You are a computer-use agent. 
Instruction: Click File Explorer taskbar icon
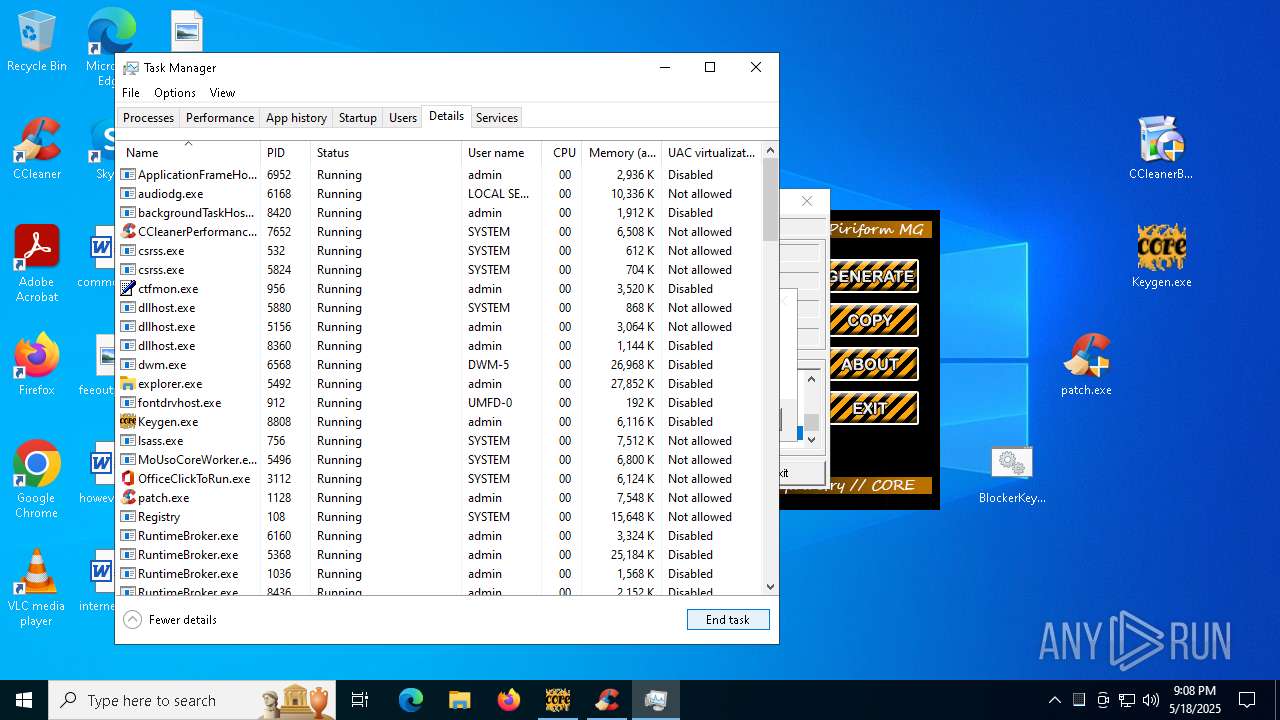click(x=459, y=700)
